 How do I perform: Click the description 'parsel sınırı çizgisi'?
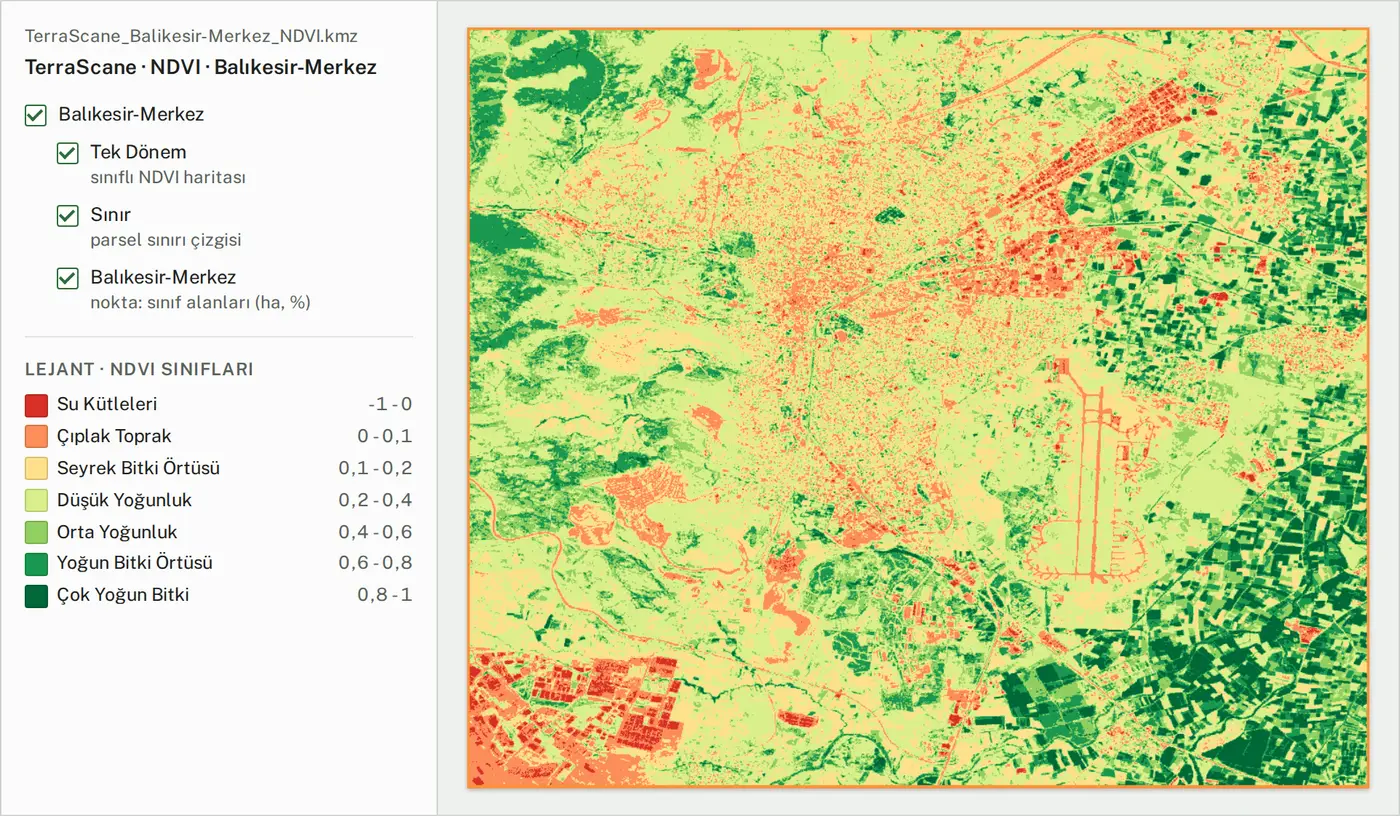pyautogui.click(x=165, y=240)
